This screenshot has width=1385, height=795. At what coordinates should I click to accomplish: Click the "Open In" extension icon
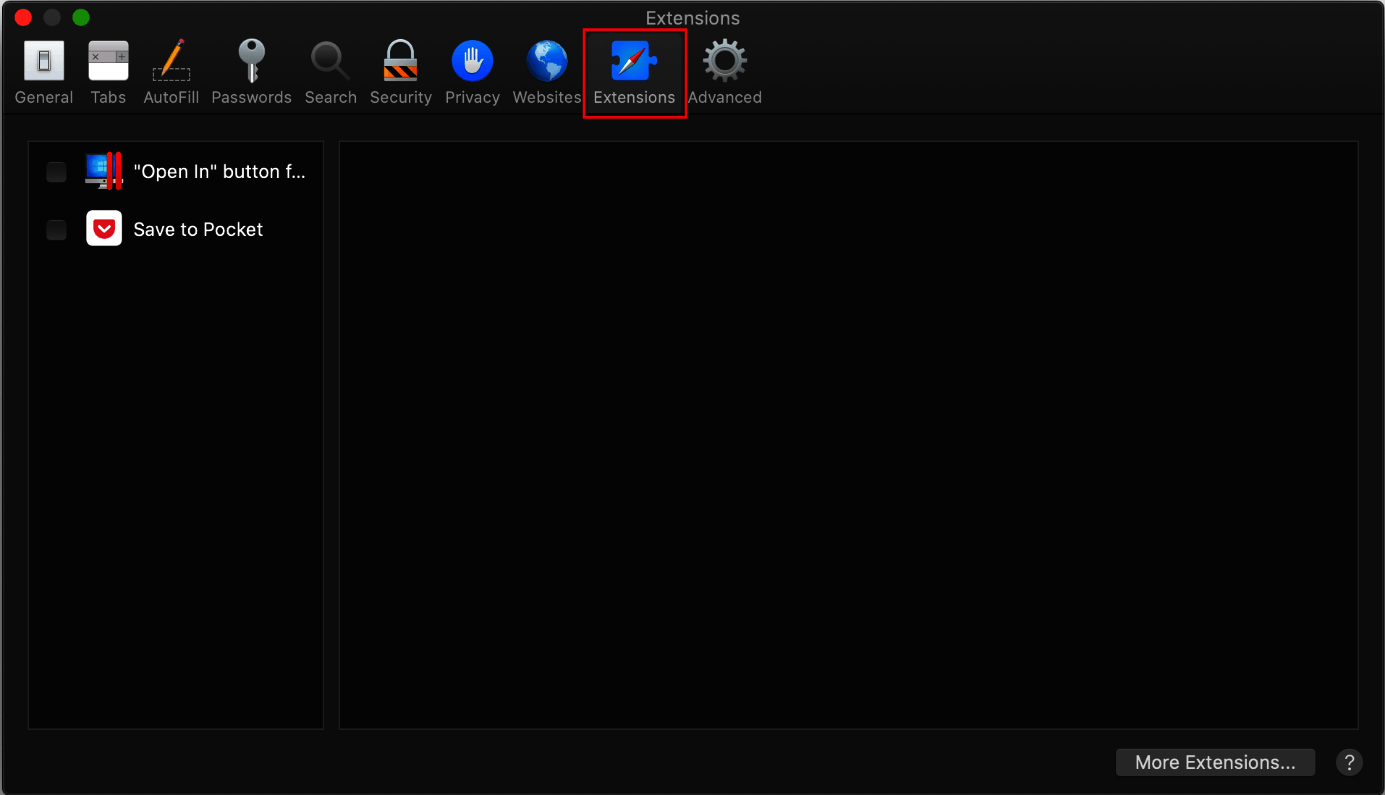[x=104, y=171]
